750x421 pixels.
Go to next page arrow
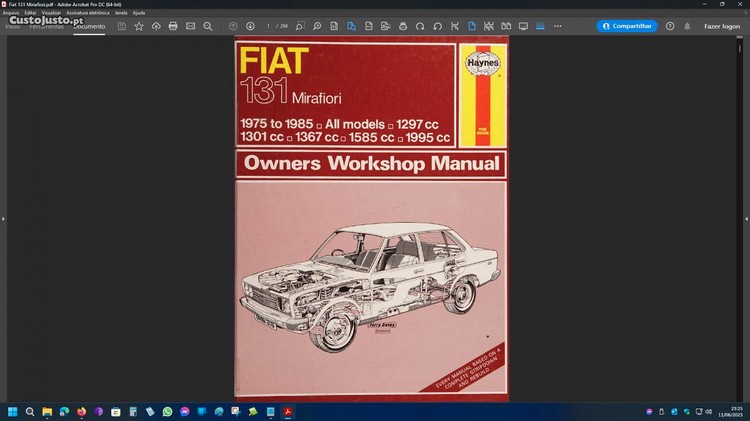[250, 26]
